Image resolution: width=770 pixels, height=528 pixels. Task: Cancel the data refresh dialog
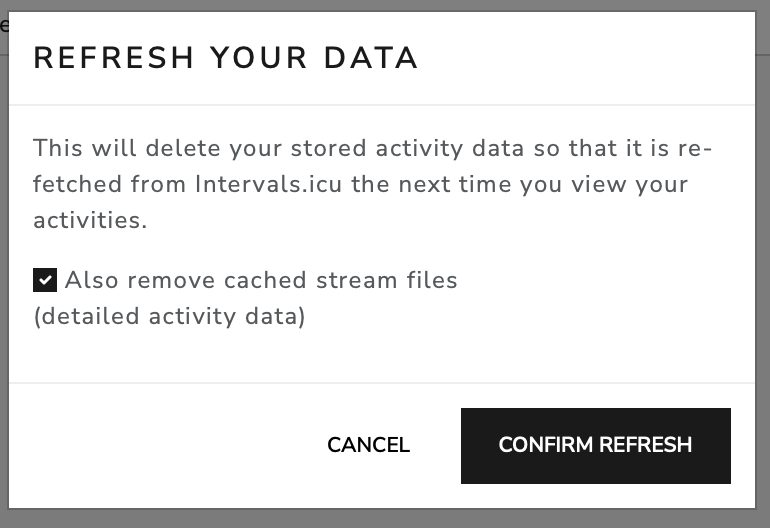point(368,445)
